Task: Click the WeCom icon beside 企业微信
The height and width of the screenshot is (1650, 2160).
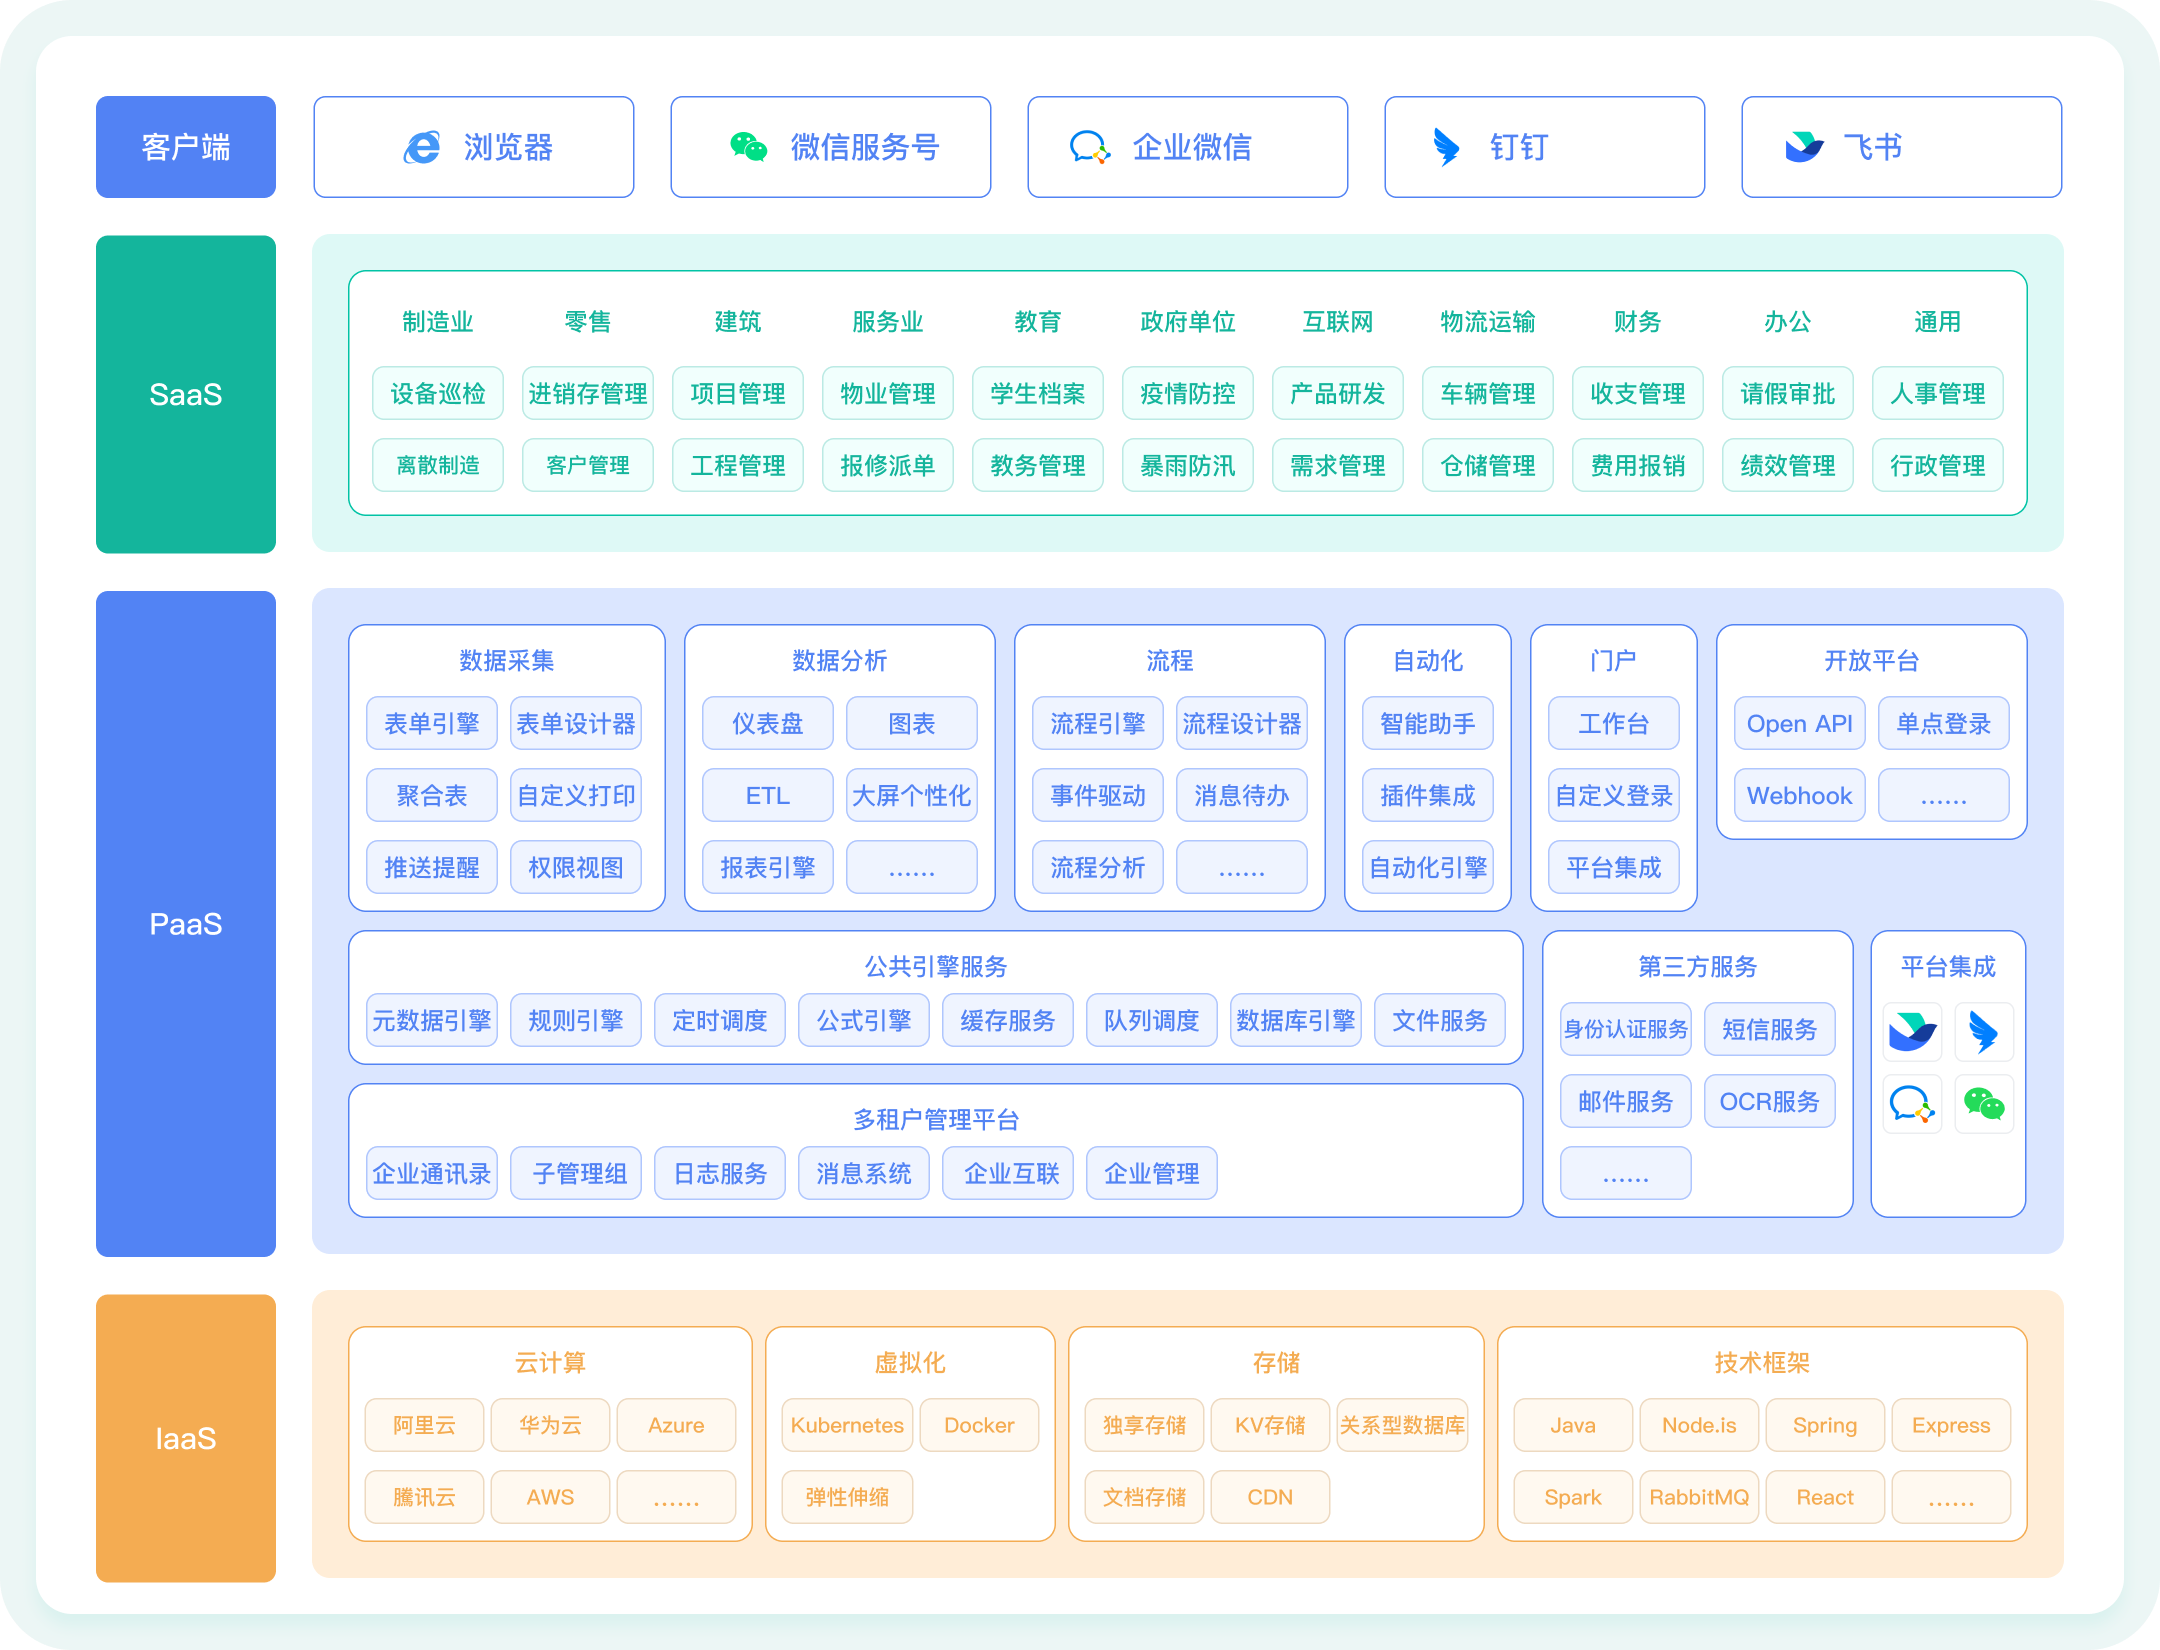Action: (x=1090, y=147)
